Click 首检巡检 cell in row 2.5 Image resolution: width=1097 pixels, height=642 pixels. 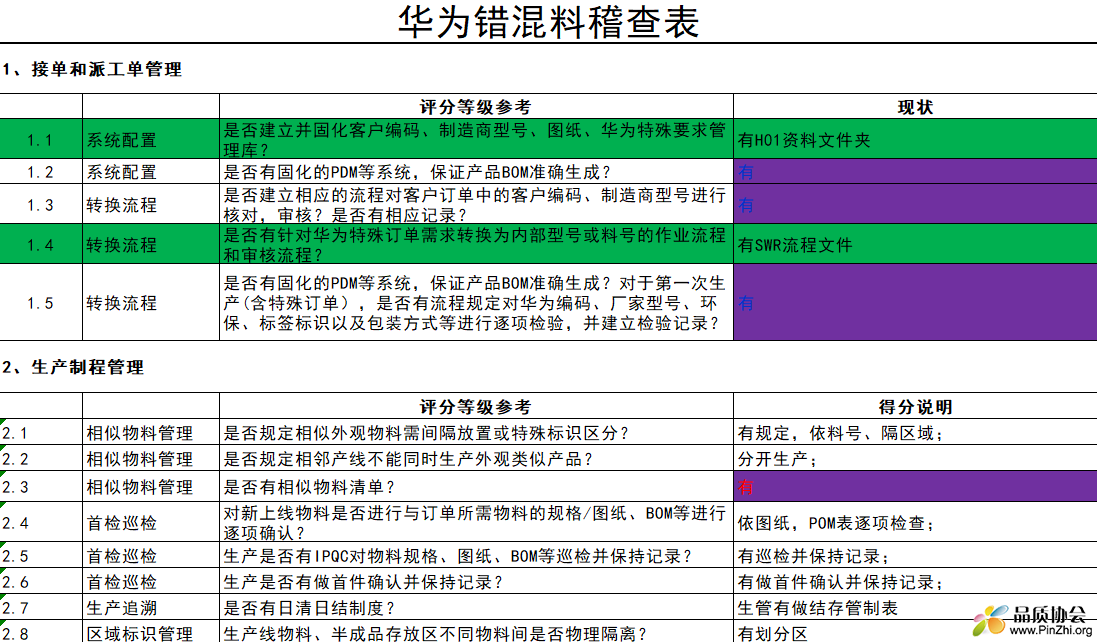click(150, 555)
